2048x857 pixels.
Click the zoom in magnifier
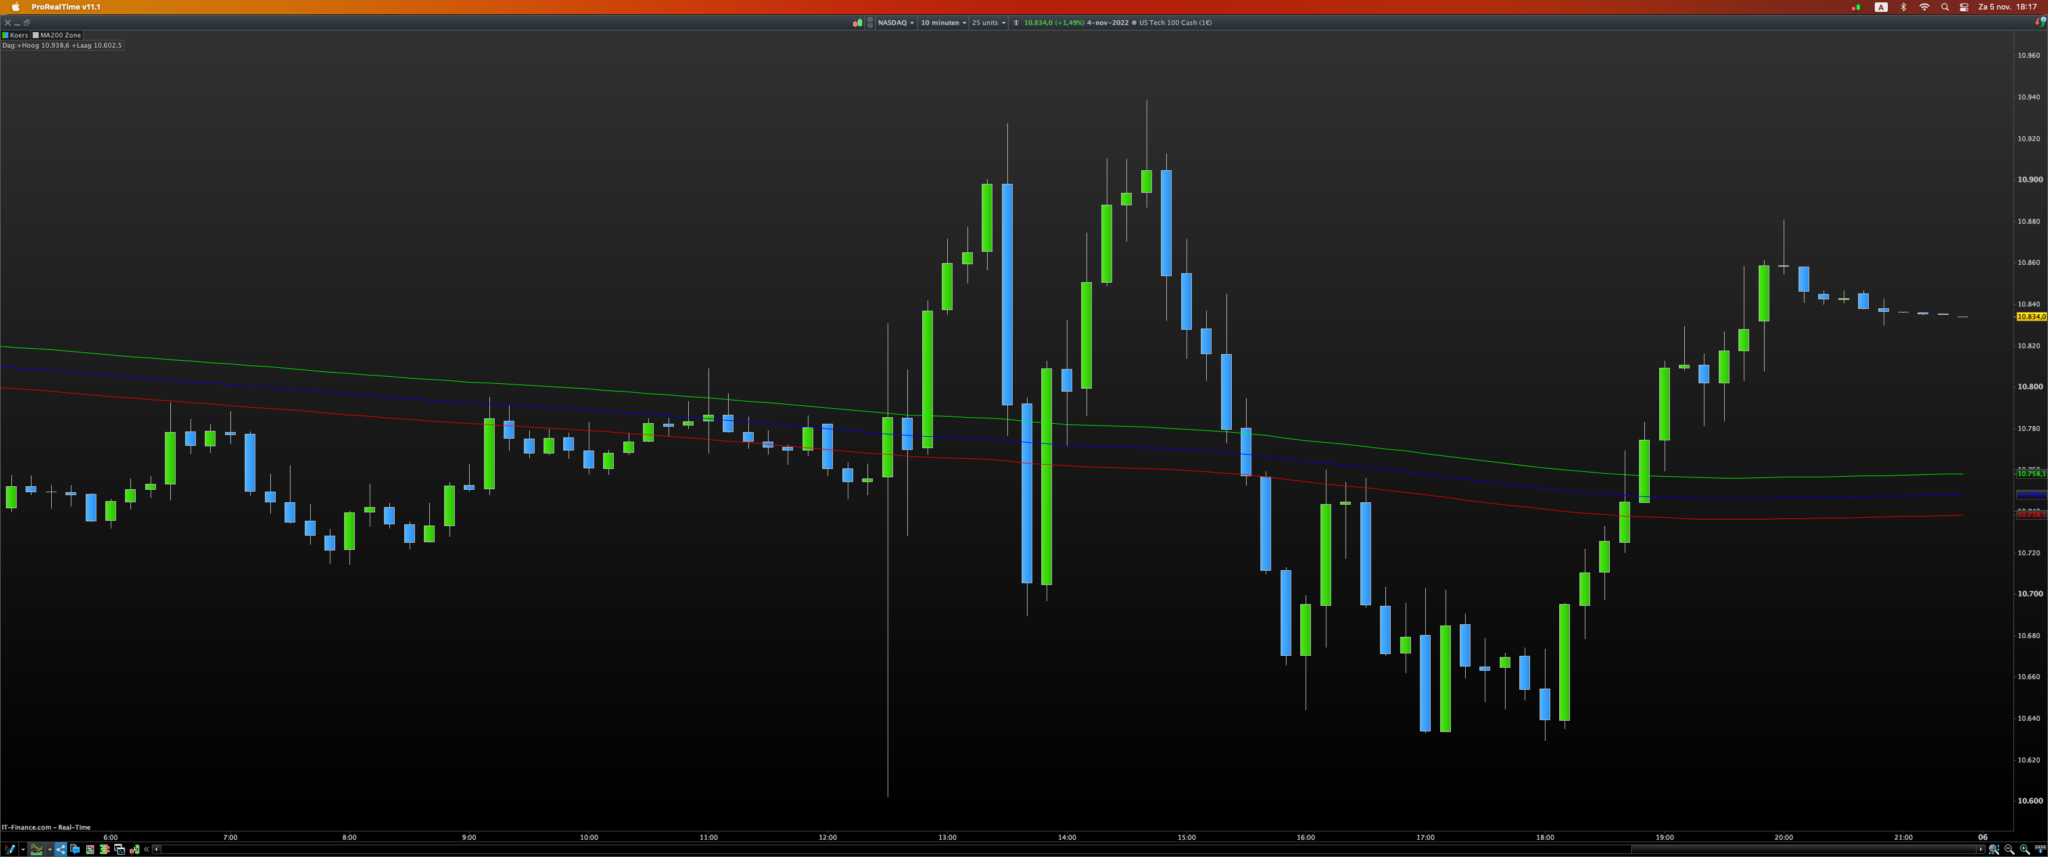coord(2025,849)
